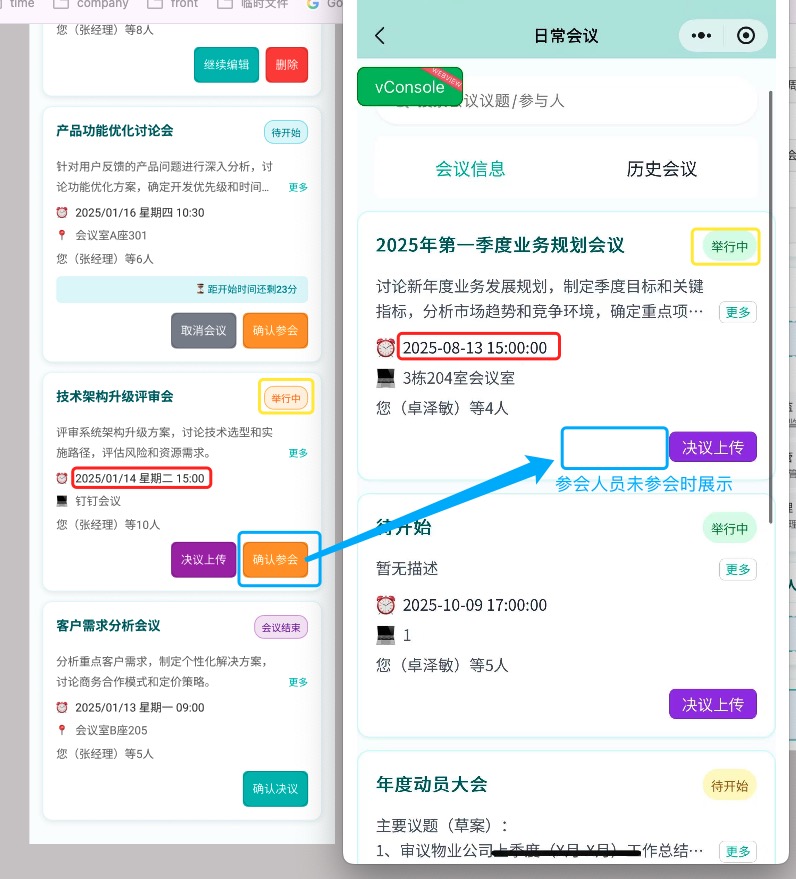This screenshot has width=796, height=879.
Task: Click the 钉钉会议 location text
Action: pos(98,501)
